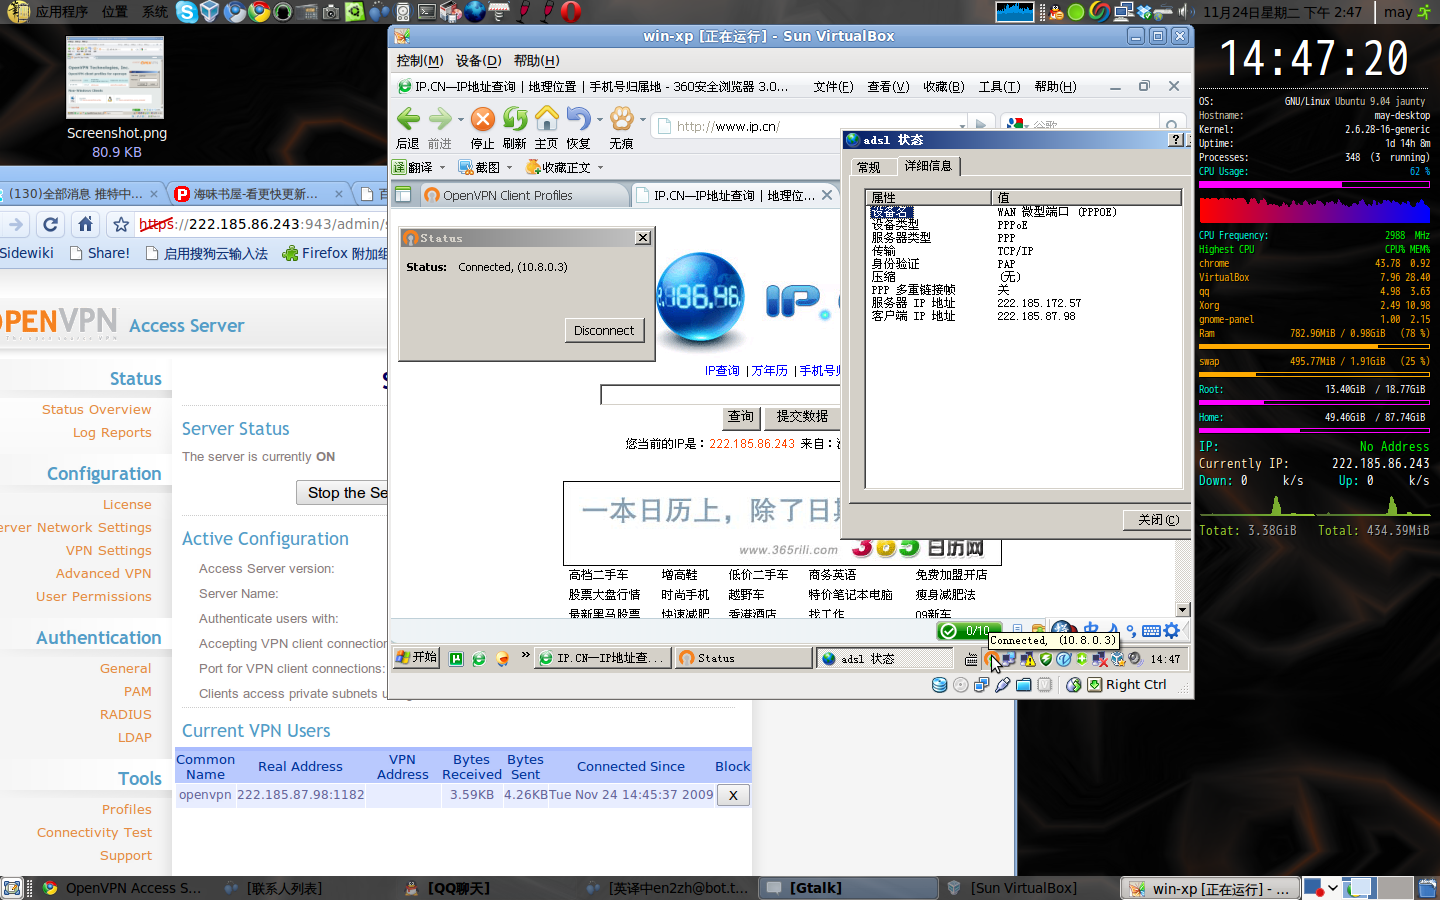
Task: Click the red-X network tray icon in XP
Action: (x=1100, y=659)
